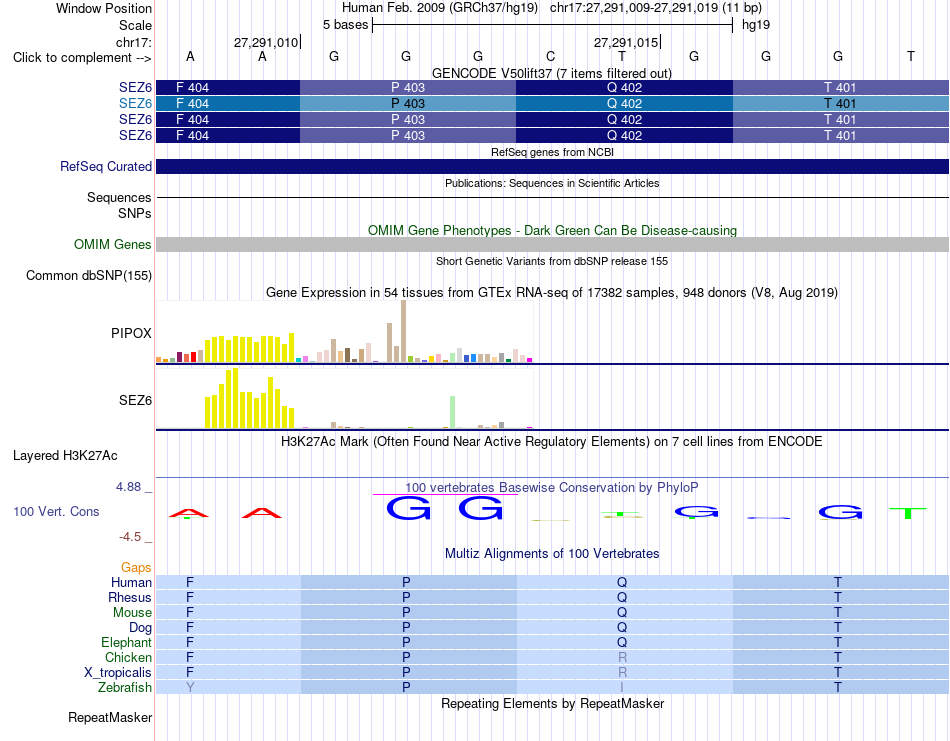Screen dimensions: 950x741
Task: Click the 5 bases scale bar
Action: (552, 25)
